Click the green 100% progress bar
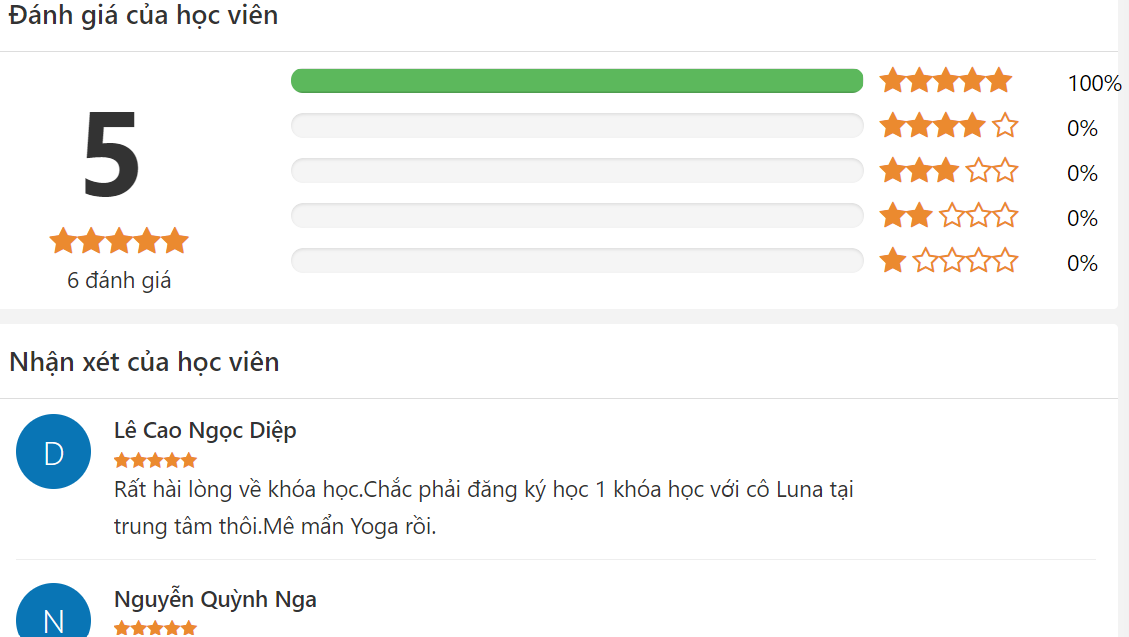Screen dimensions: 1129x637 tap(577, 80)
